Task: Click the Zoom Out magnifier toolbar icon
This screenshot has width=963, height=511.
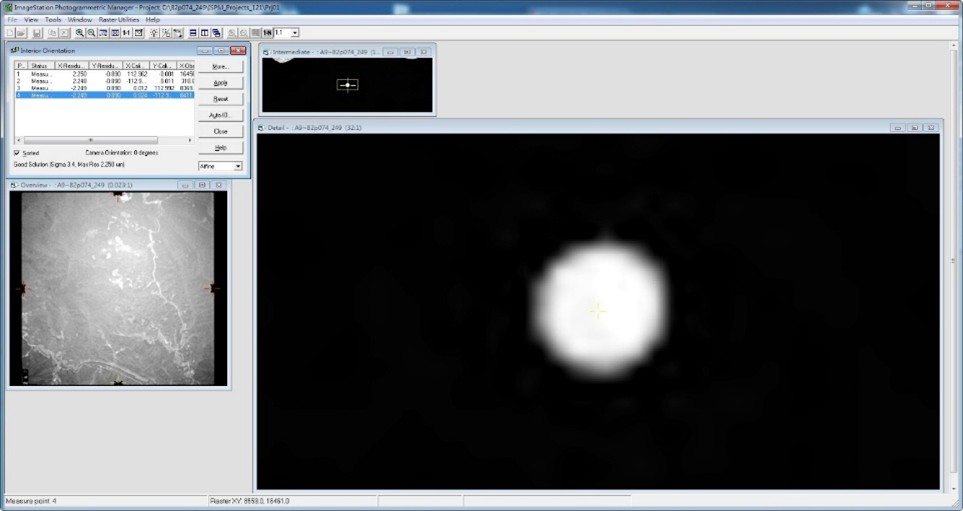Action: (x=91, y=33)
